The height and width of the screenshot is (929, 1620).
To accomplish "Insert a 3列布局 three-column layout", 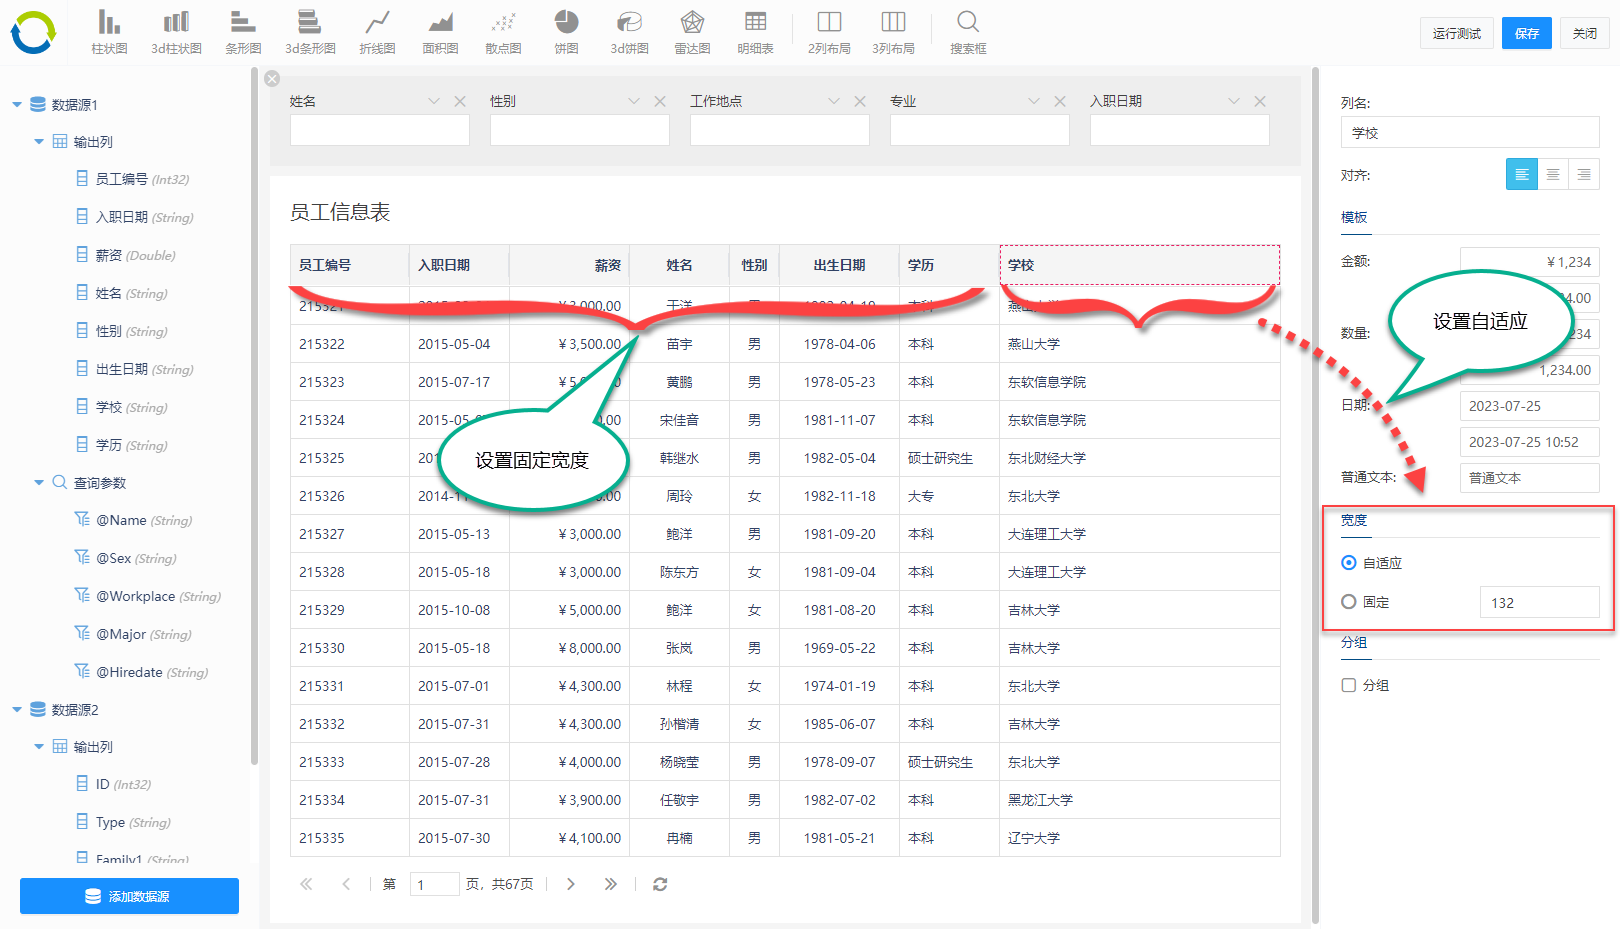I will (x=893, y=32).
